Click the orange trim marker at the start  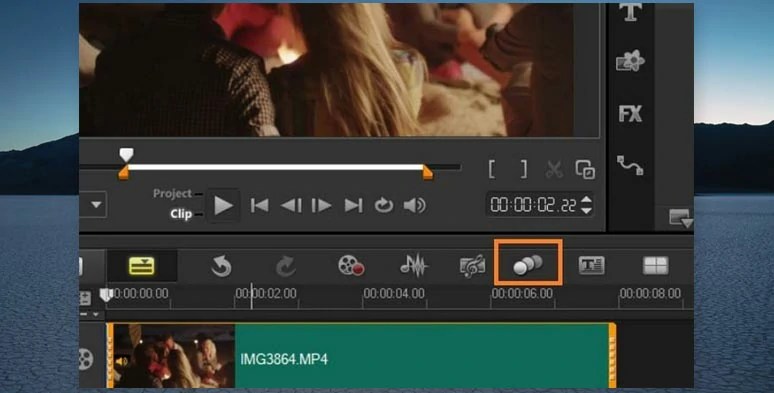pyautogui.click(x=123, y=173)
